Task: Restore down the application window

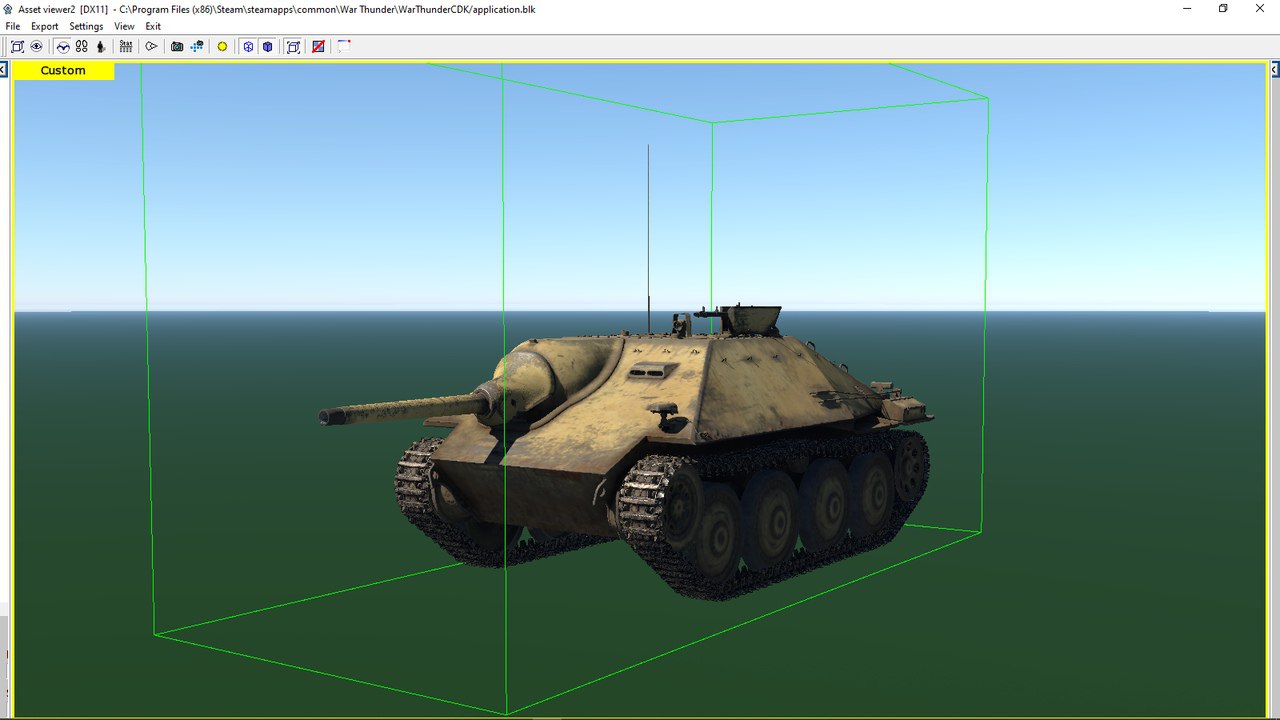Action: click(x=1222, y=8)
